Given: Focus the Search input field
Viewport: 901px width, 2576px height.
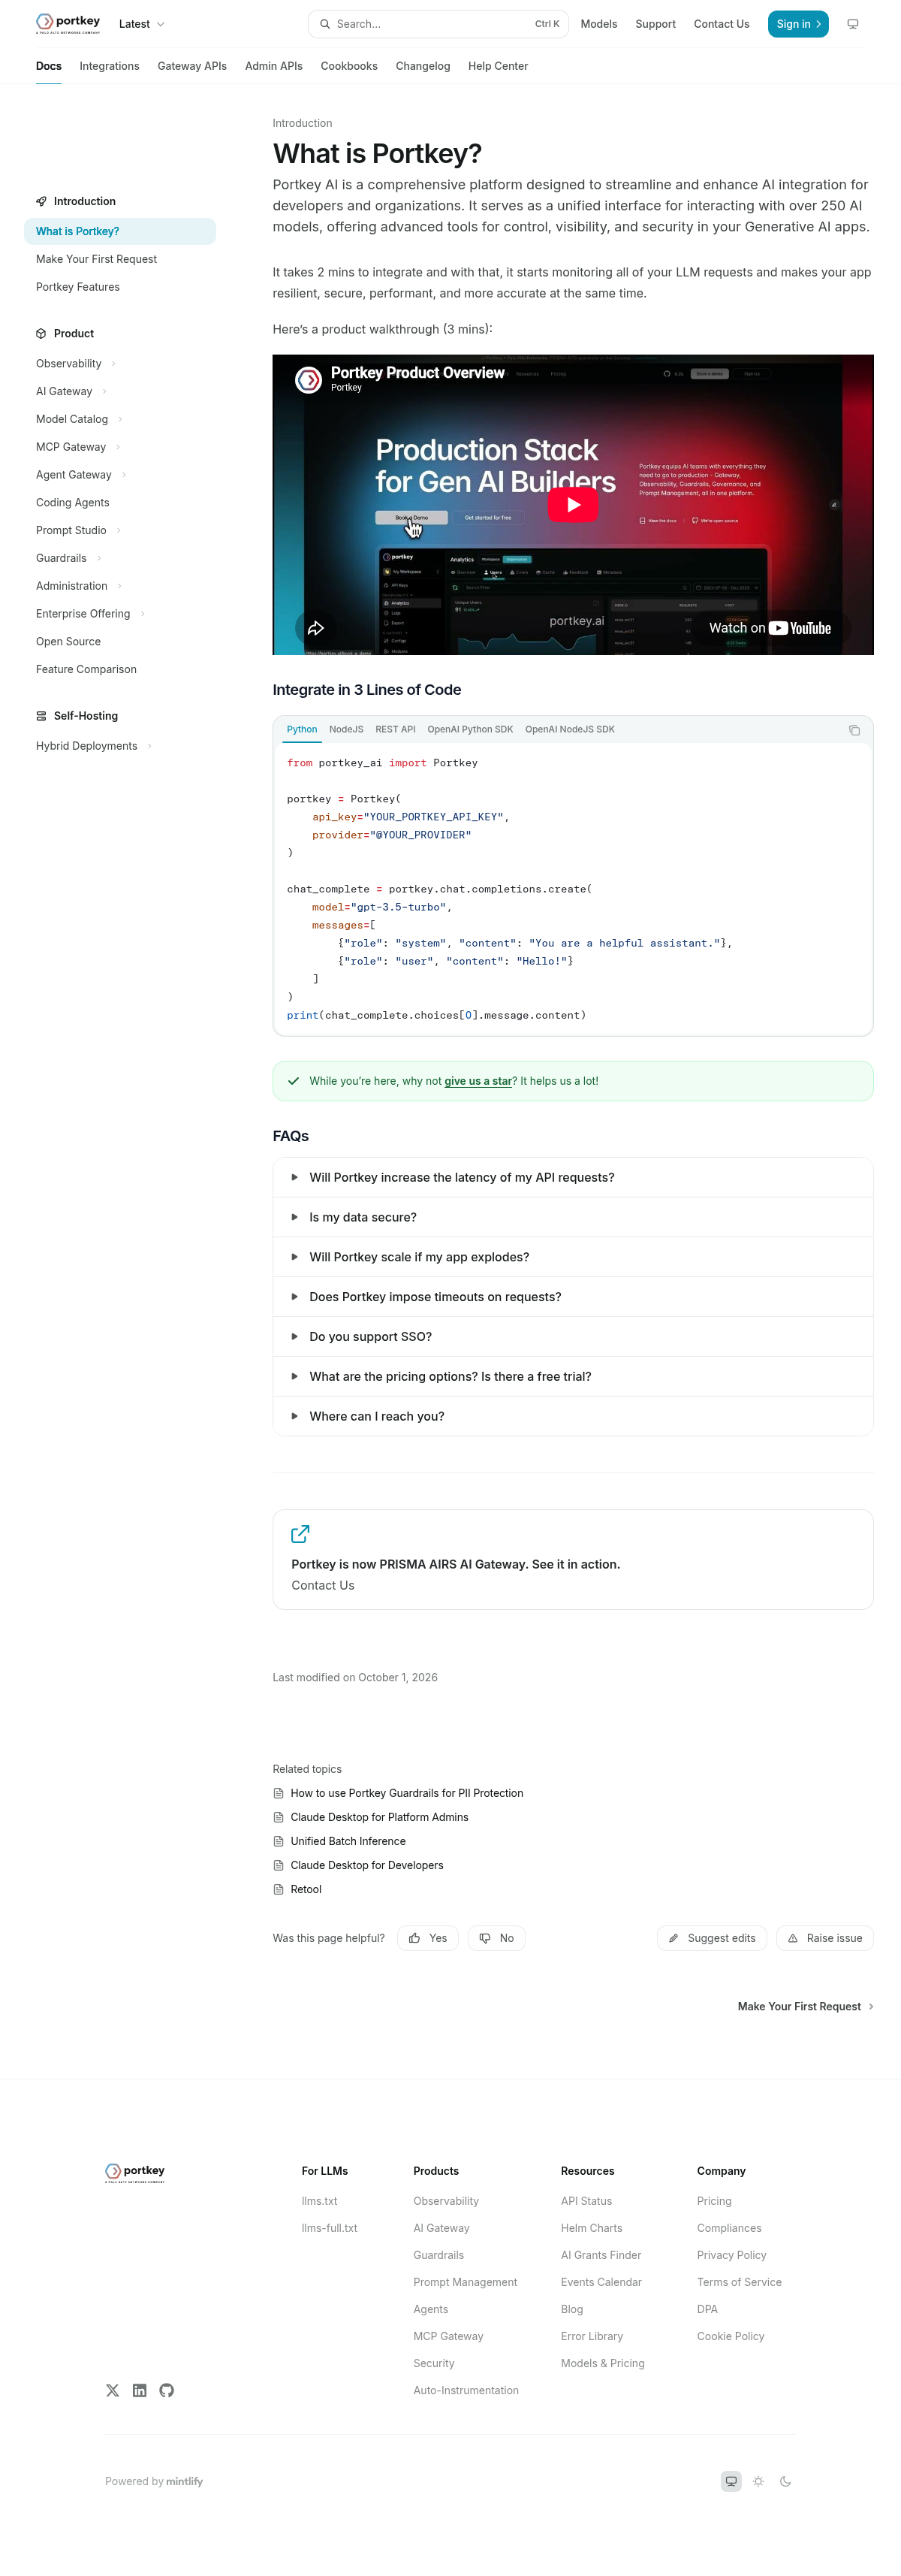Looking at the screenshot, I should 438,24.
